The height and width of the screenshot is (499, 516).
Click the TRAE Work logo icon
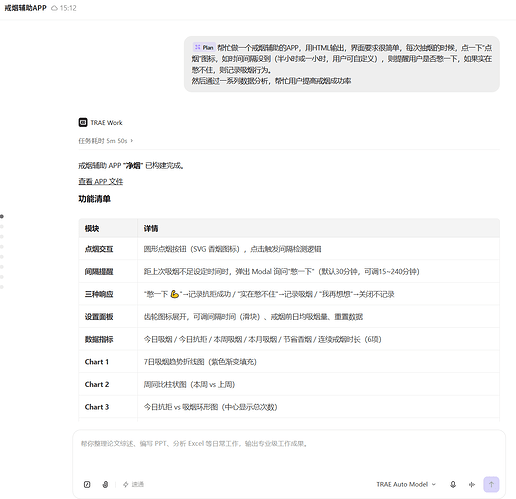tap(83, 122)
